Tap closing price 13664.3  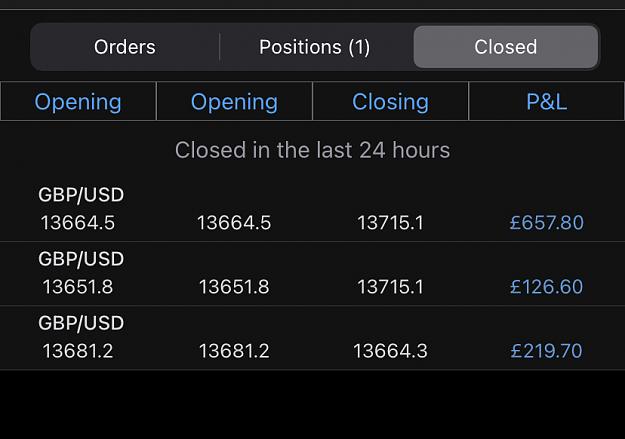coord(390,351)
